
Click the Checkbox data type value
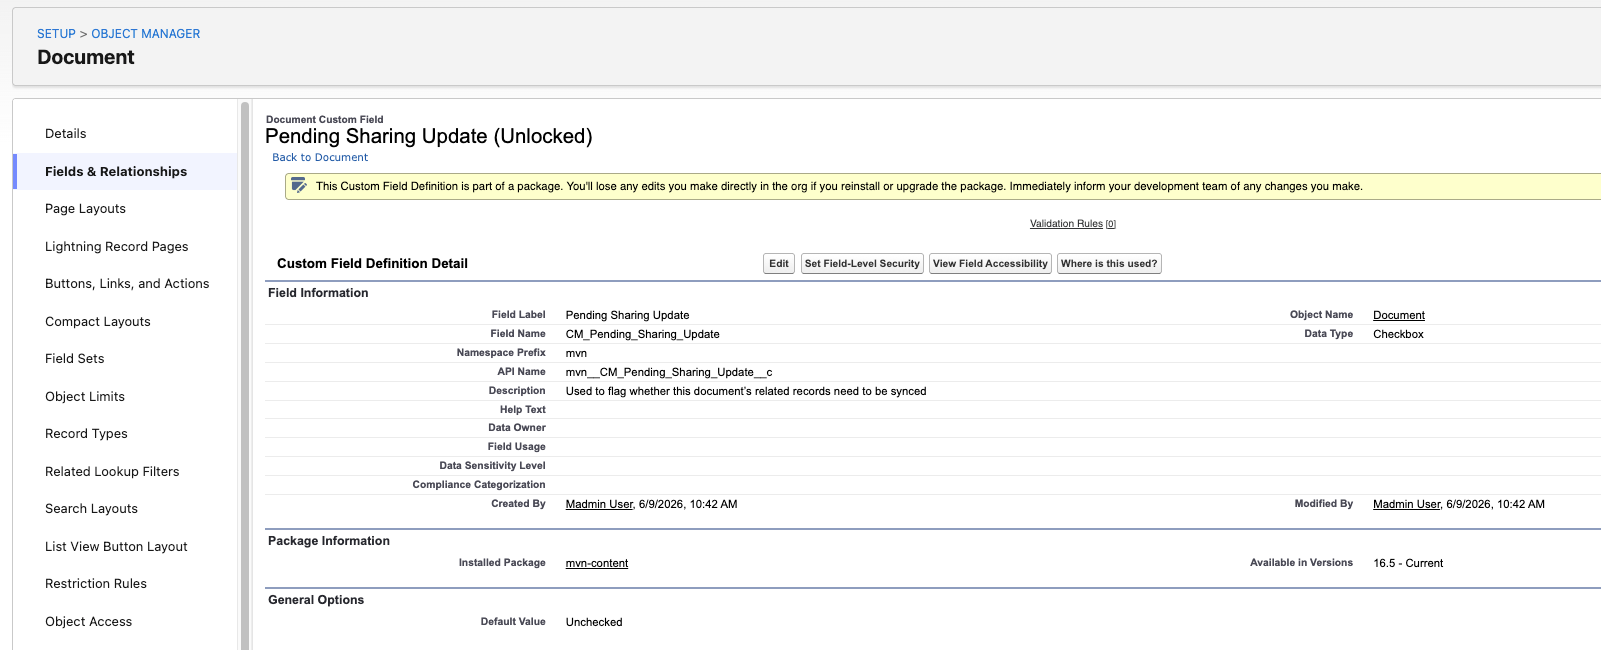(x=1398, y=334)
